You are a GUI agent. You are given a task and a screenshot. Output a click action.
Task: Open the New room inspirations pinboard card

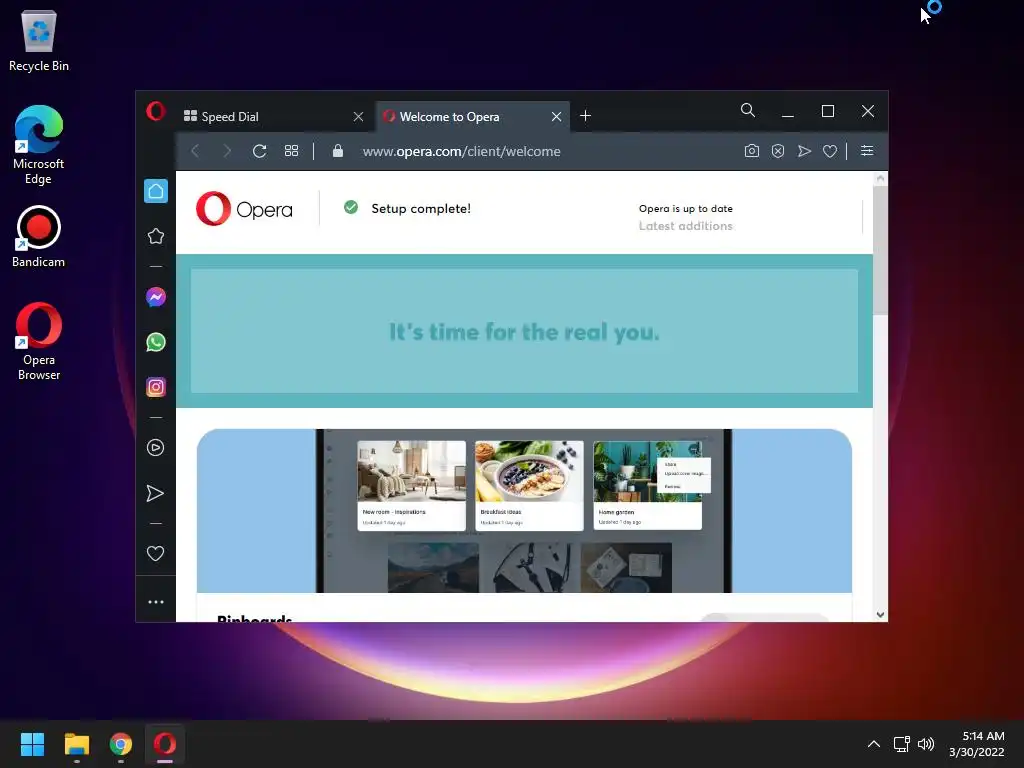pyautogui.click(x=411, y=485)
